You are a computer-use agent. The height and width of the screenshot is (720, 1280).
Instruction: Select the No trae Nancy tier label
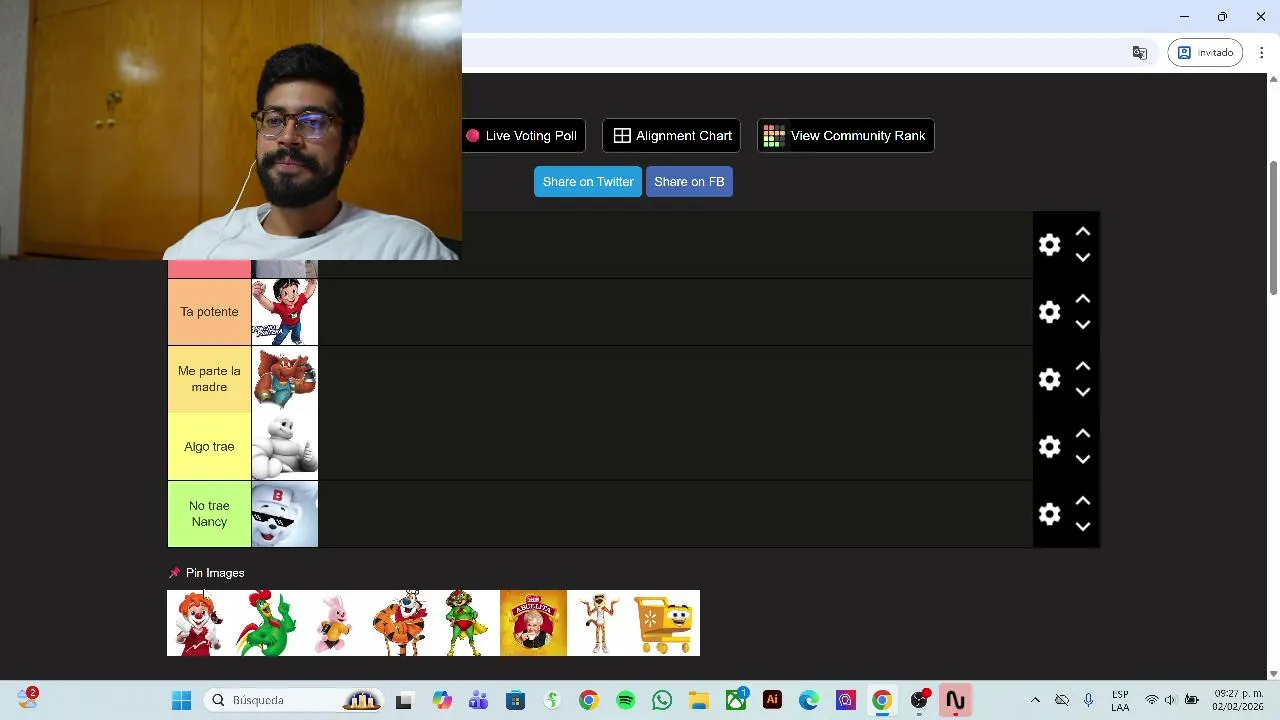tap(209, 514)
